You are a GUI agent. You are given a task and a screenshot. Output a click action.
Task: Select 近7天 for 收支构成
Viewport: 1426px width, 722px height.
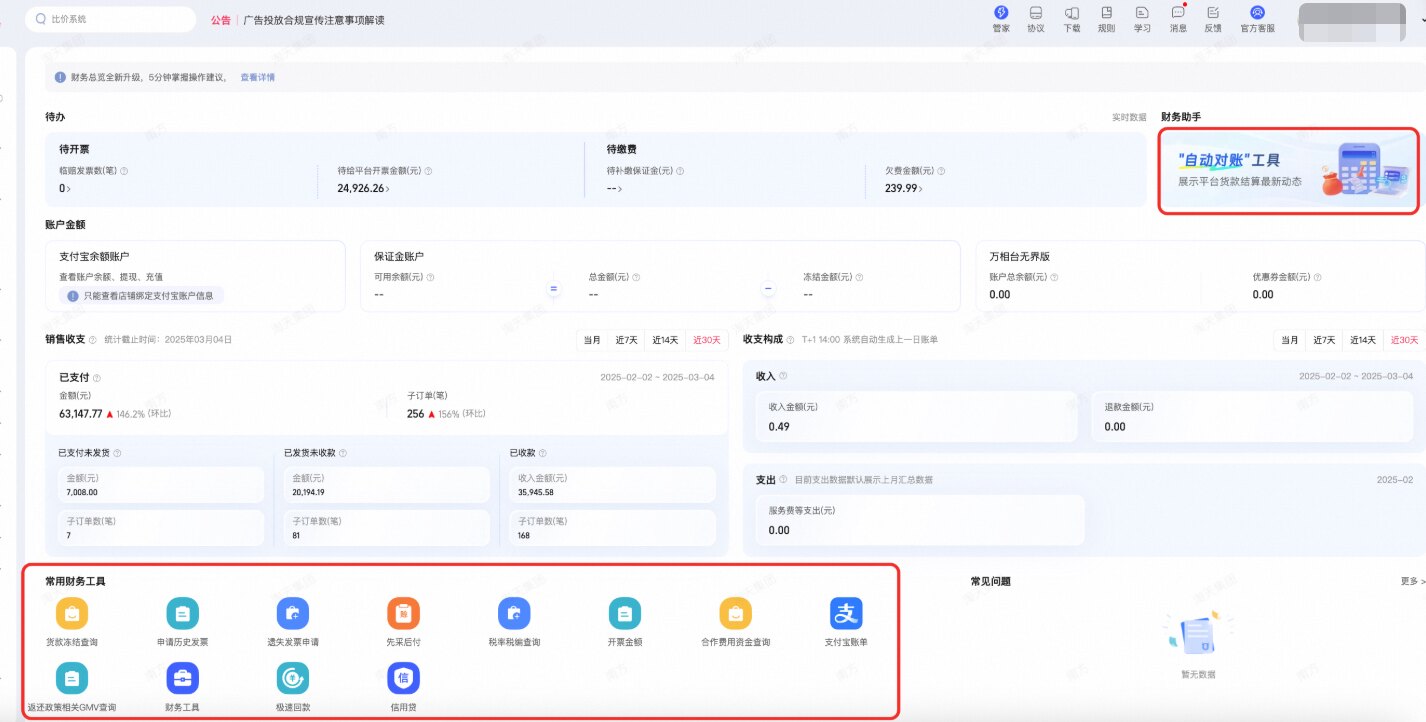click(x=1324, y=340)
